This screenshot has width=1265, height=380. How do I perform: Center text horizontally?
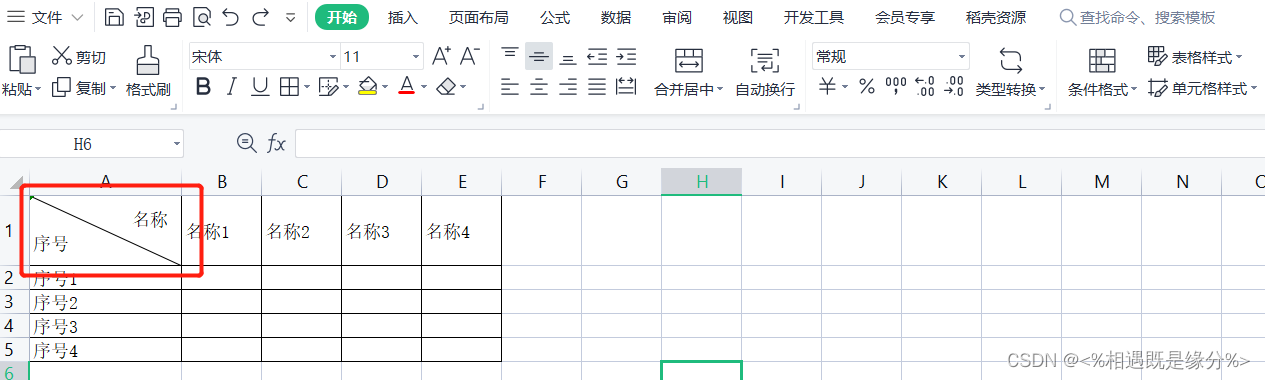(539, 87)
